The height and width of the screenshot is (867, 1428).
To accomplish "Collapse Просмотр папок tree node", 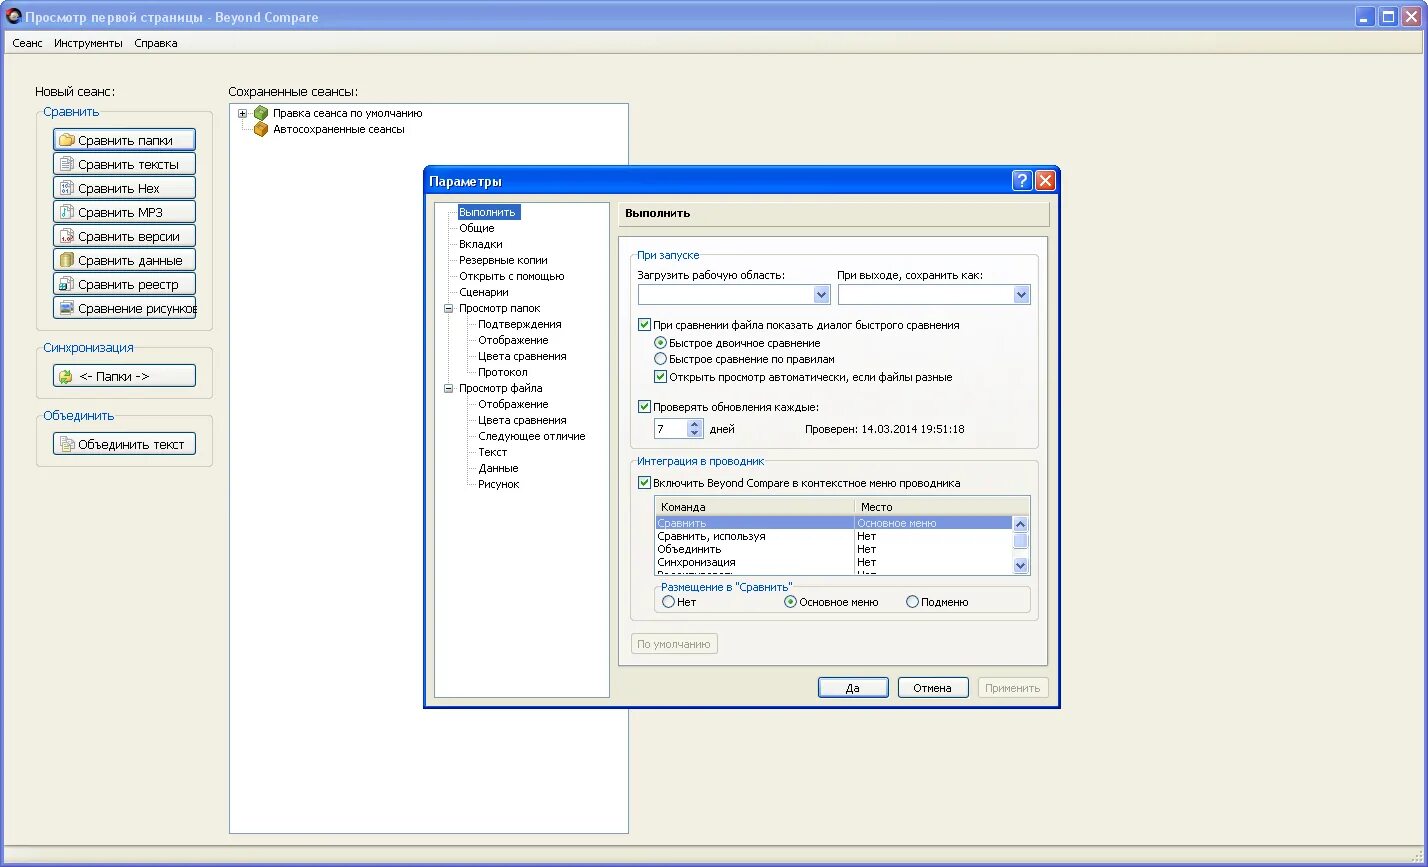I will pyautogui.click(x=449, y=308).
